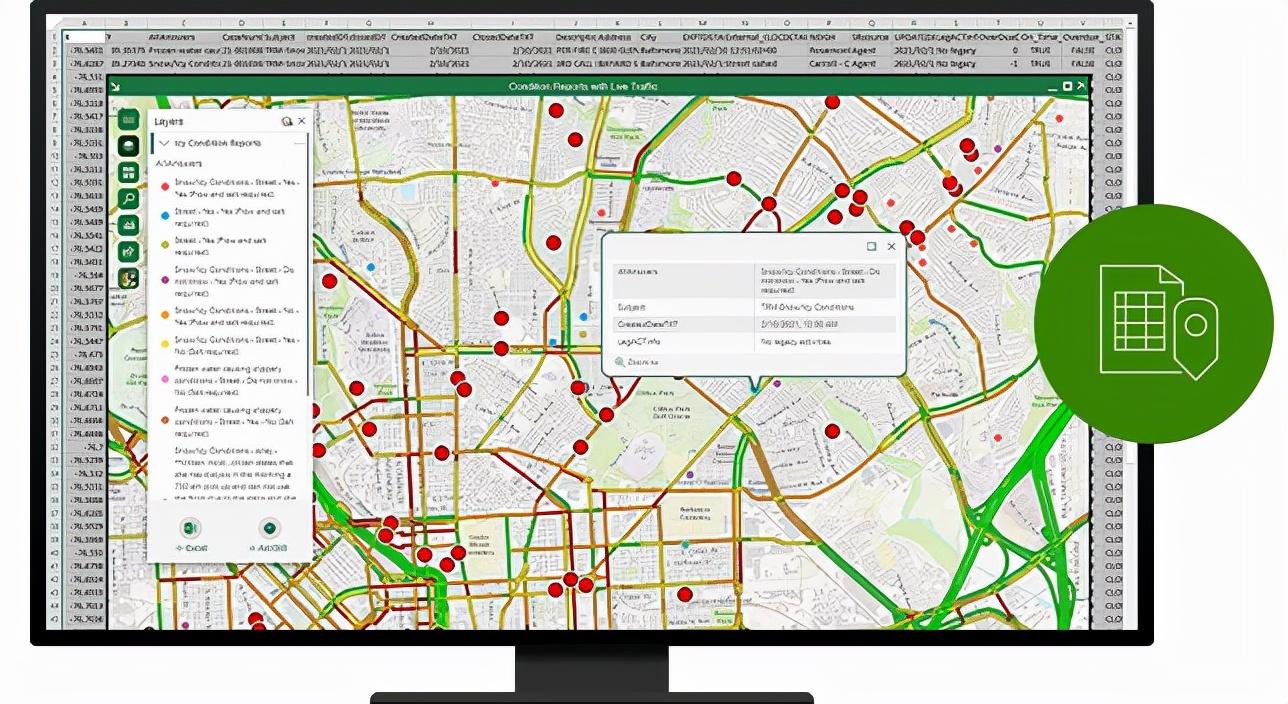Screen dimensions: 1288x704
Task: Click the orange legend symbol in Layers panel
Action: point(165,316)
